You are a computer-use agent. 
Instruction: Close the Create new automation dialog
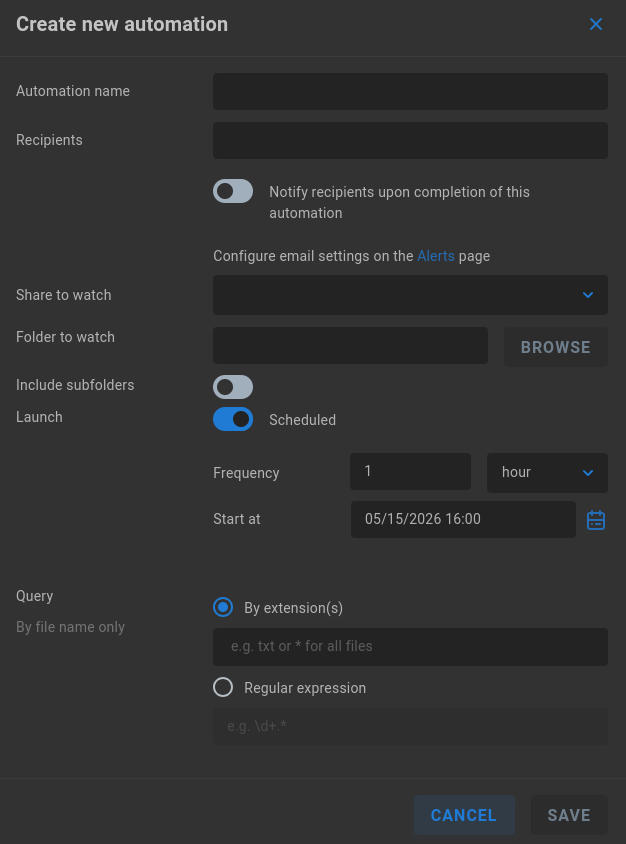click(595, 24)
